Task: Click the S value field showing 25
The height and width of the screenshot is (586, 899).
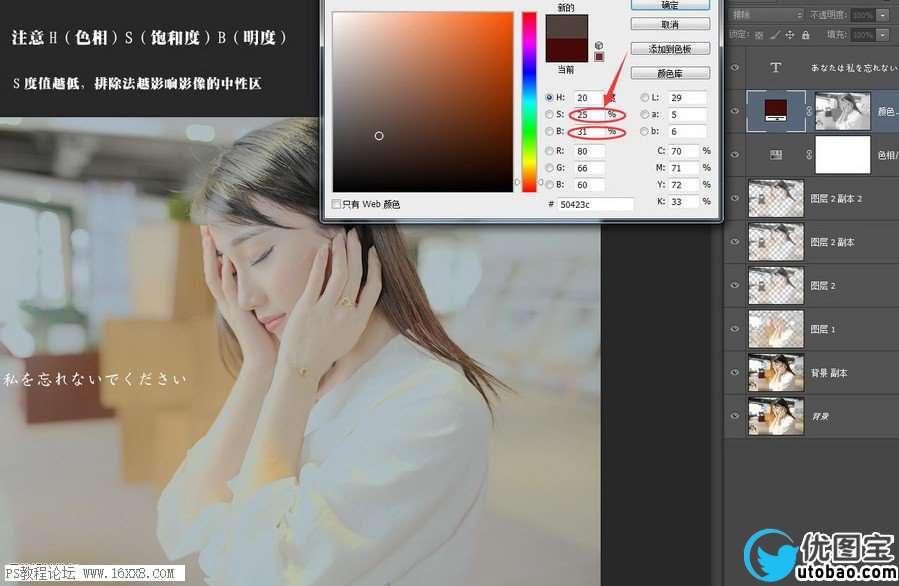Action: coord(589,115)
